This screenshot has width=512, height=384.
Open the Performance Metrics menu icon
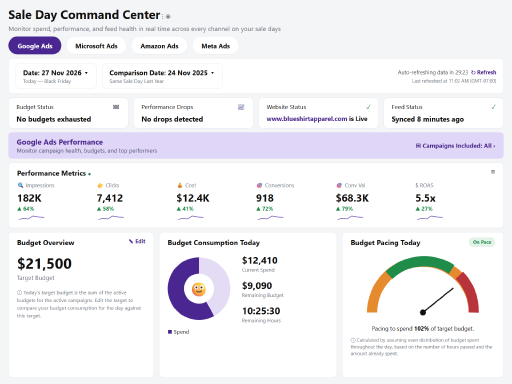click(493, 172)
